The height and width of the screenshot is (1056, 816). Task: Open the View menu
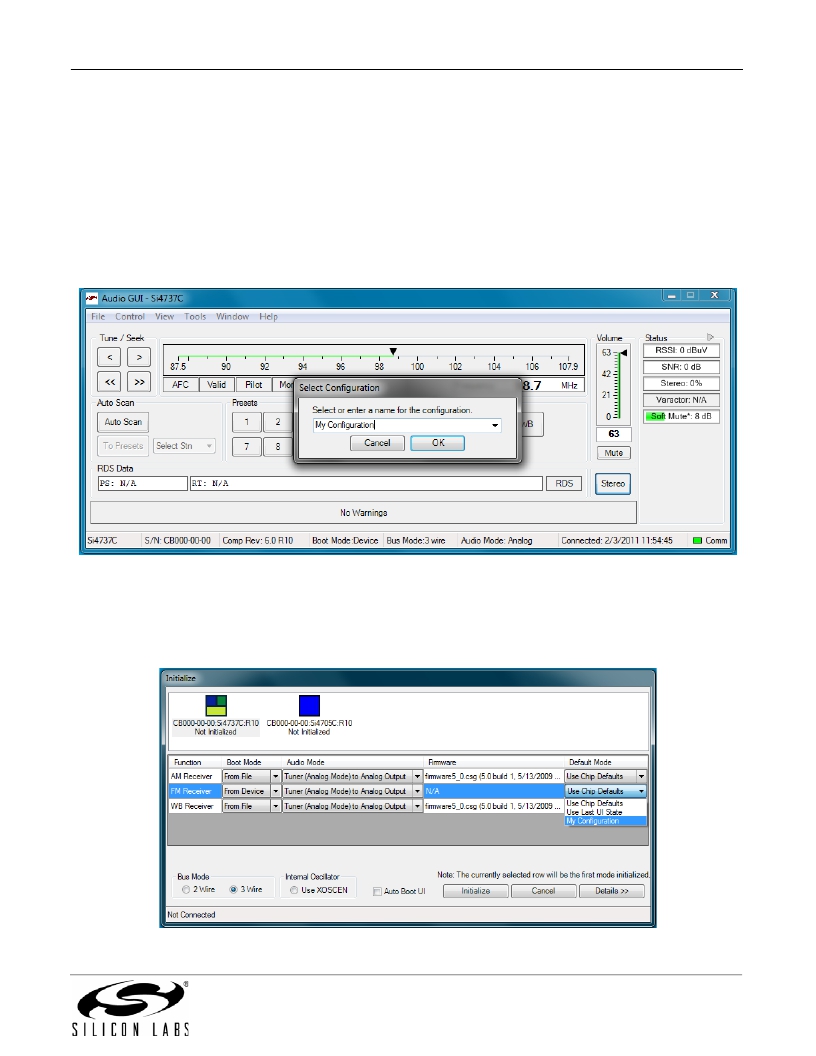coord(164,317)
